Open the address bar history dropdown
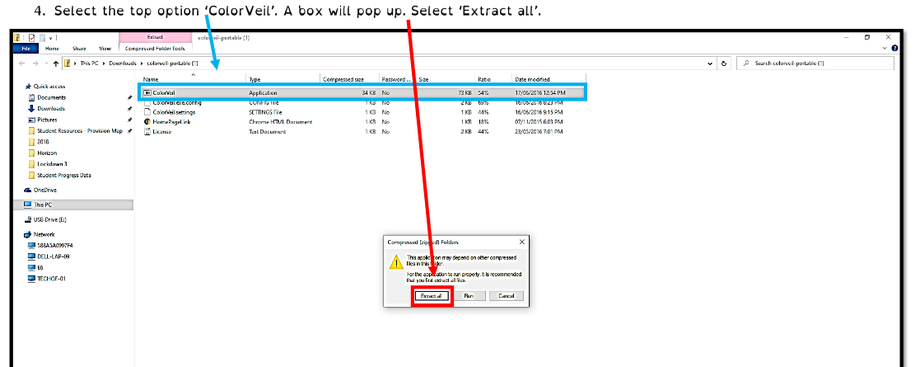 click(x=711, y=63)
